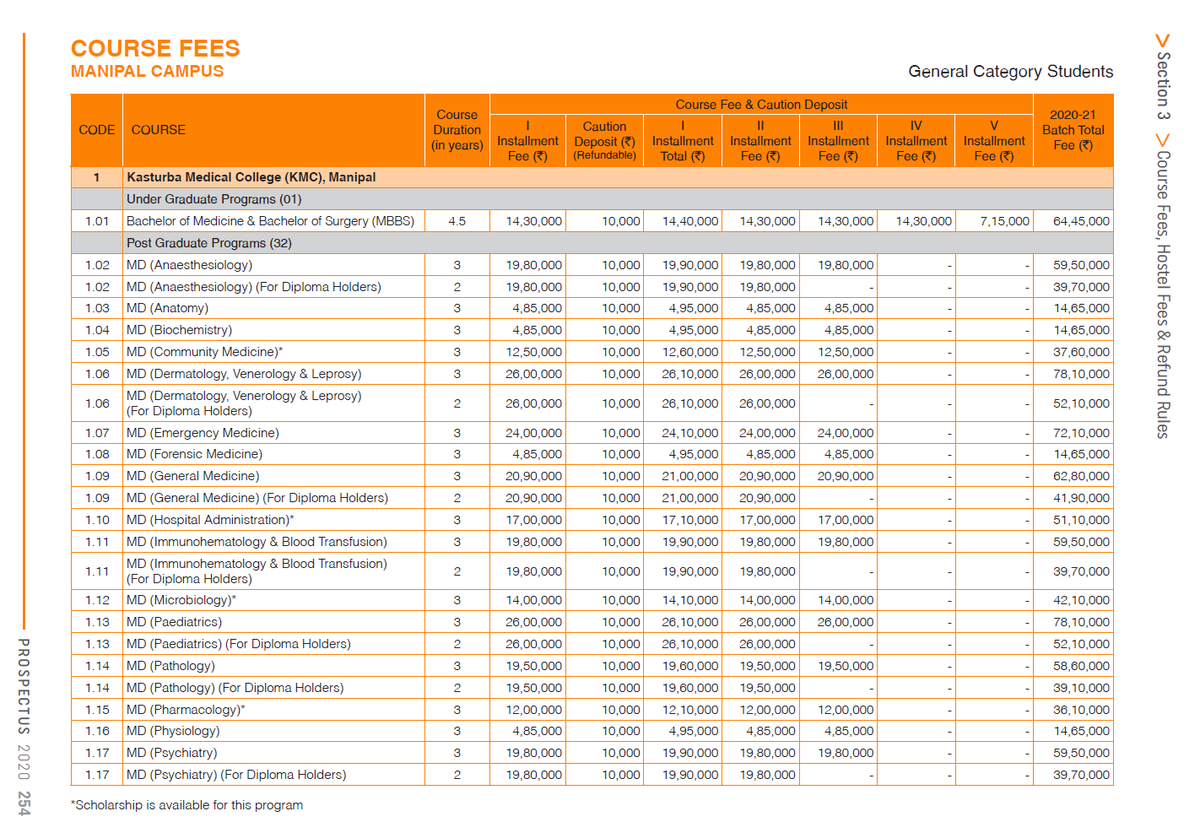Click the MBBS V installment fee 7,15,000
The height and width of the screenshot is (833, 1200).
point(1002,222)
